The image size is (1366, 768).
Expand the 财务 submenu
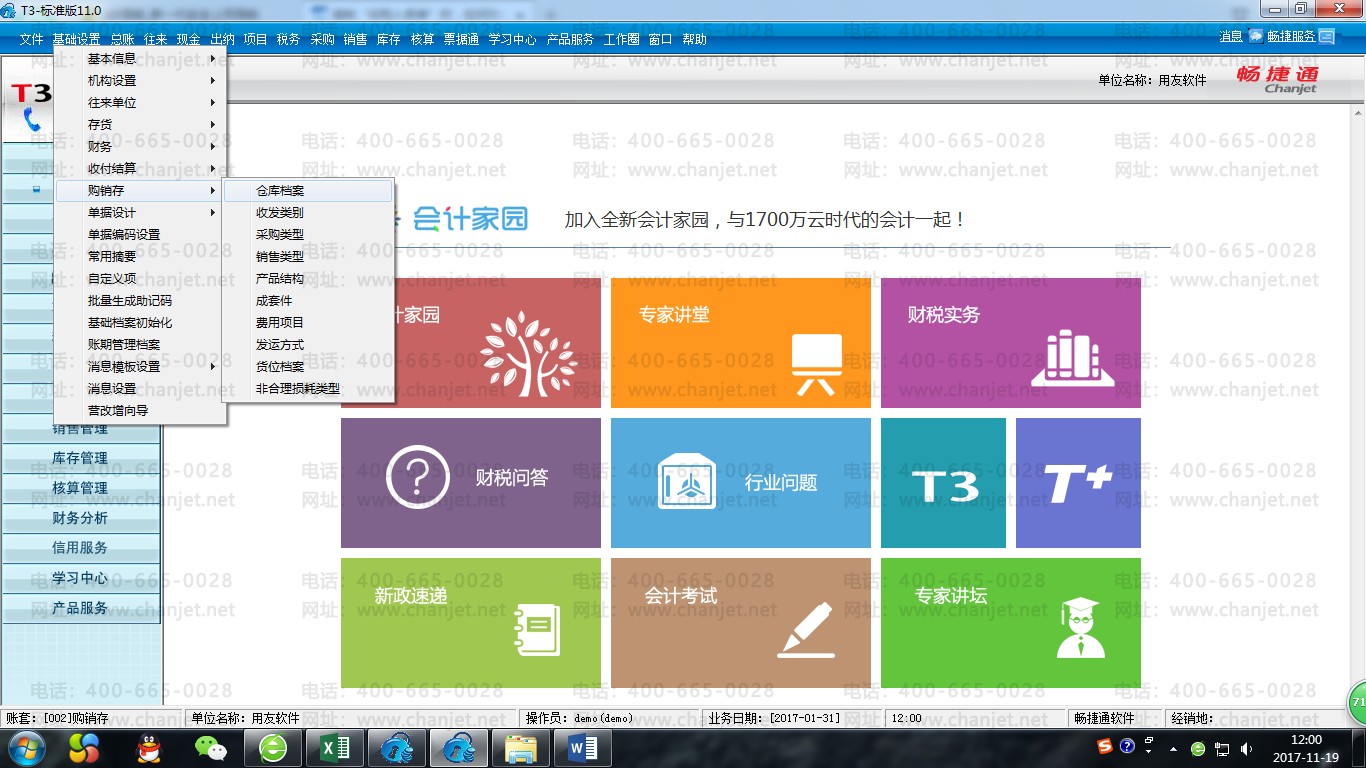coord(141,147)
